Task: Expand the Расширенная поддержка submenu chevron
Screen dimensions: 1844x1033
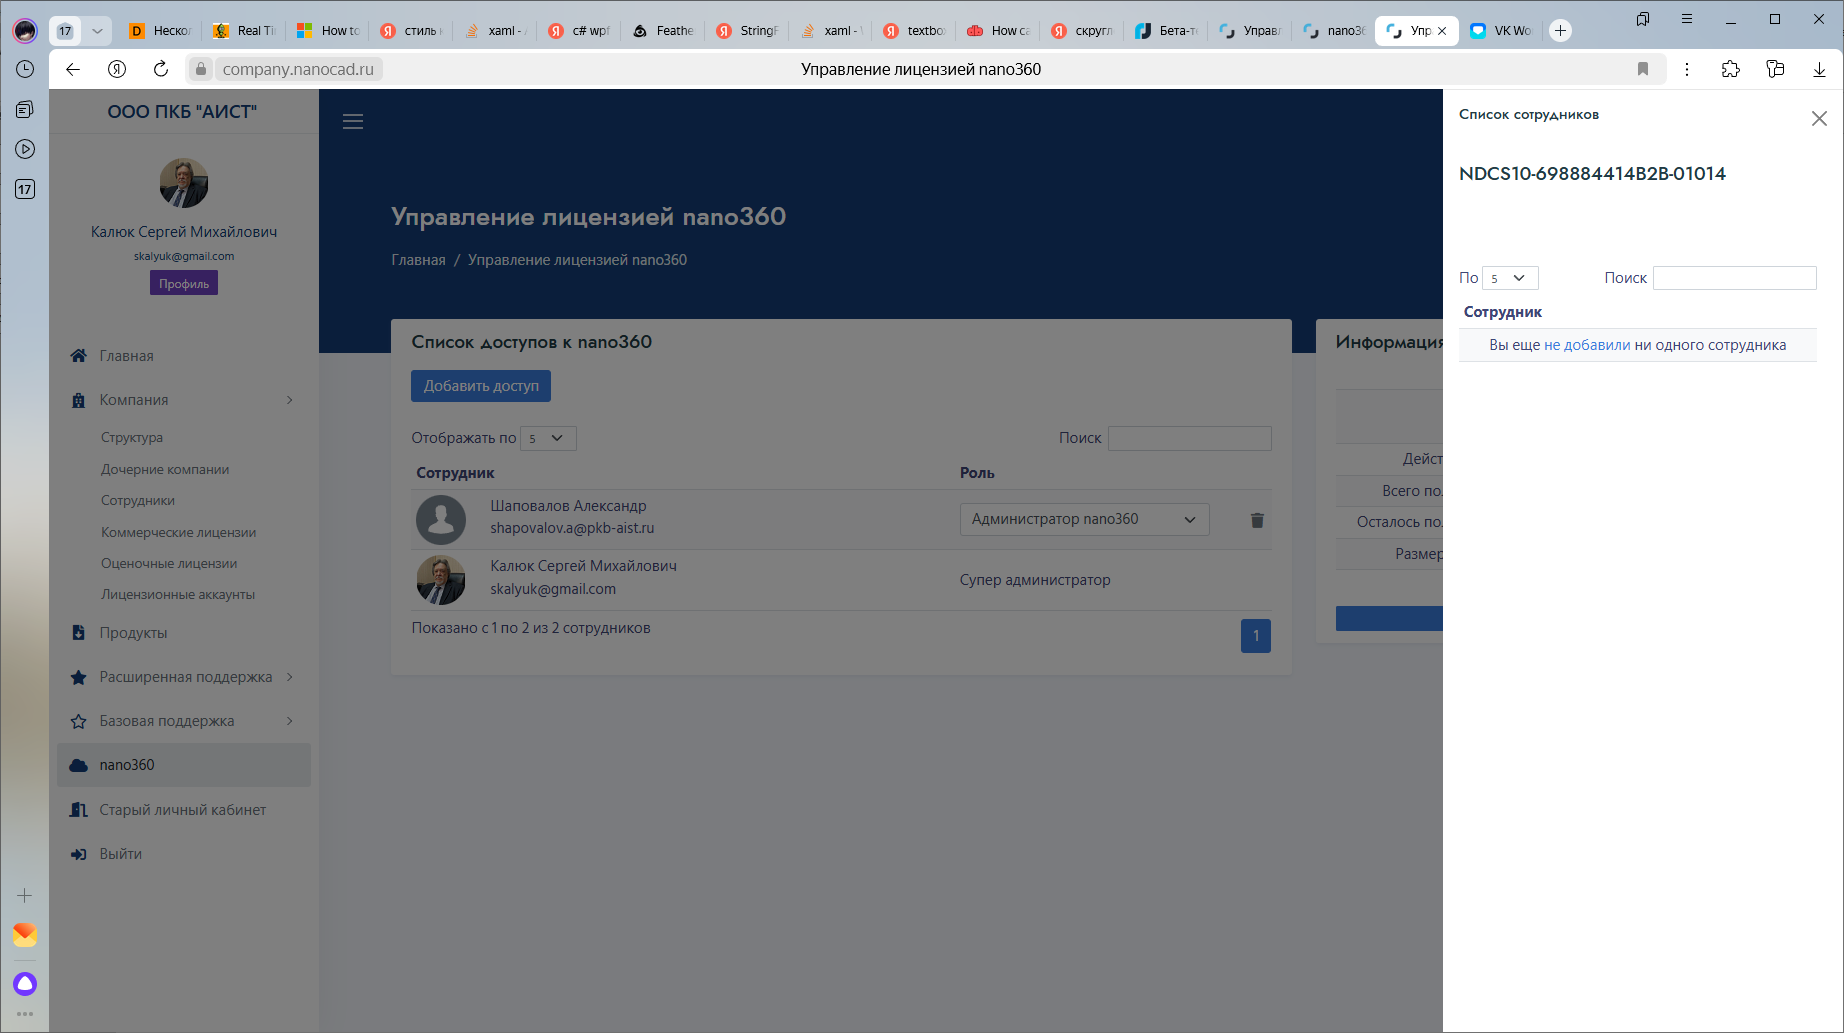Action: [290, 677]
